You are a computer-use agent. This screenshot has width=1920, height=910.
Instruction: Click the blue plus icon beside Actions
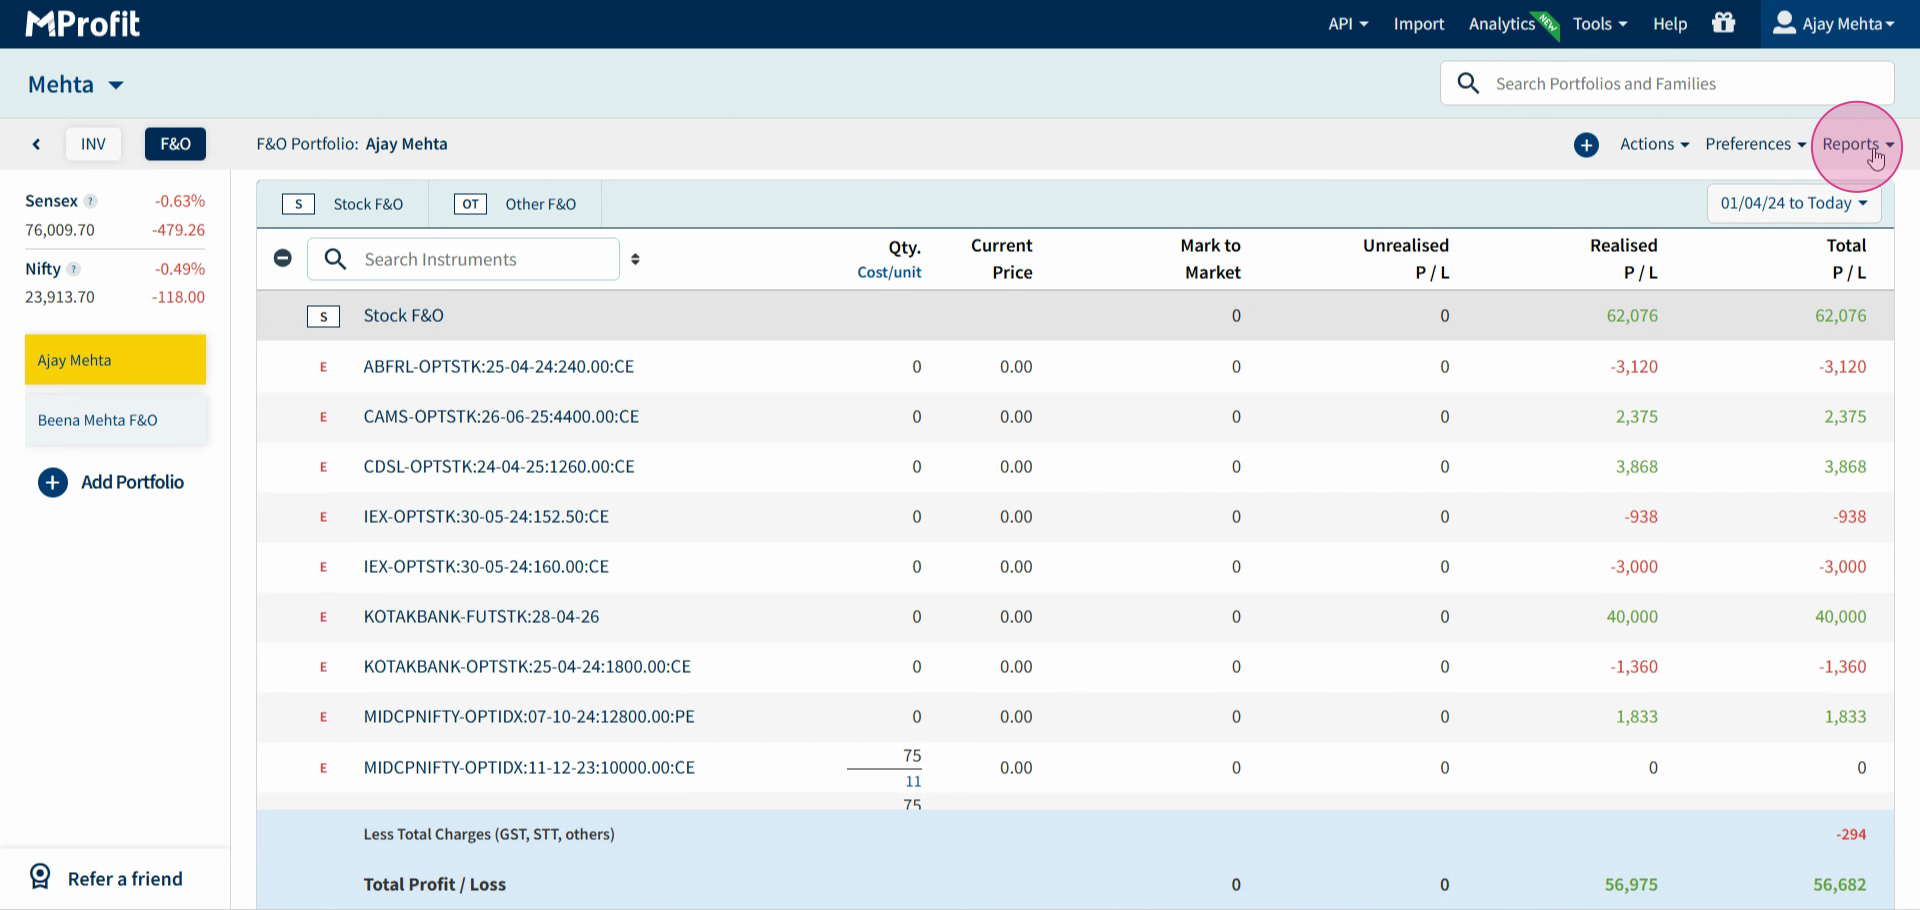1586,145
